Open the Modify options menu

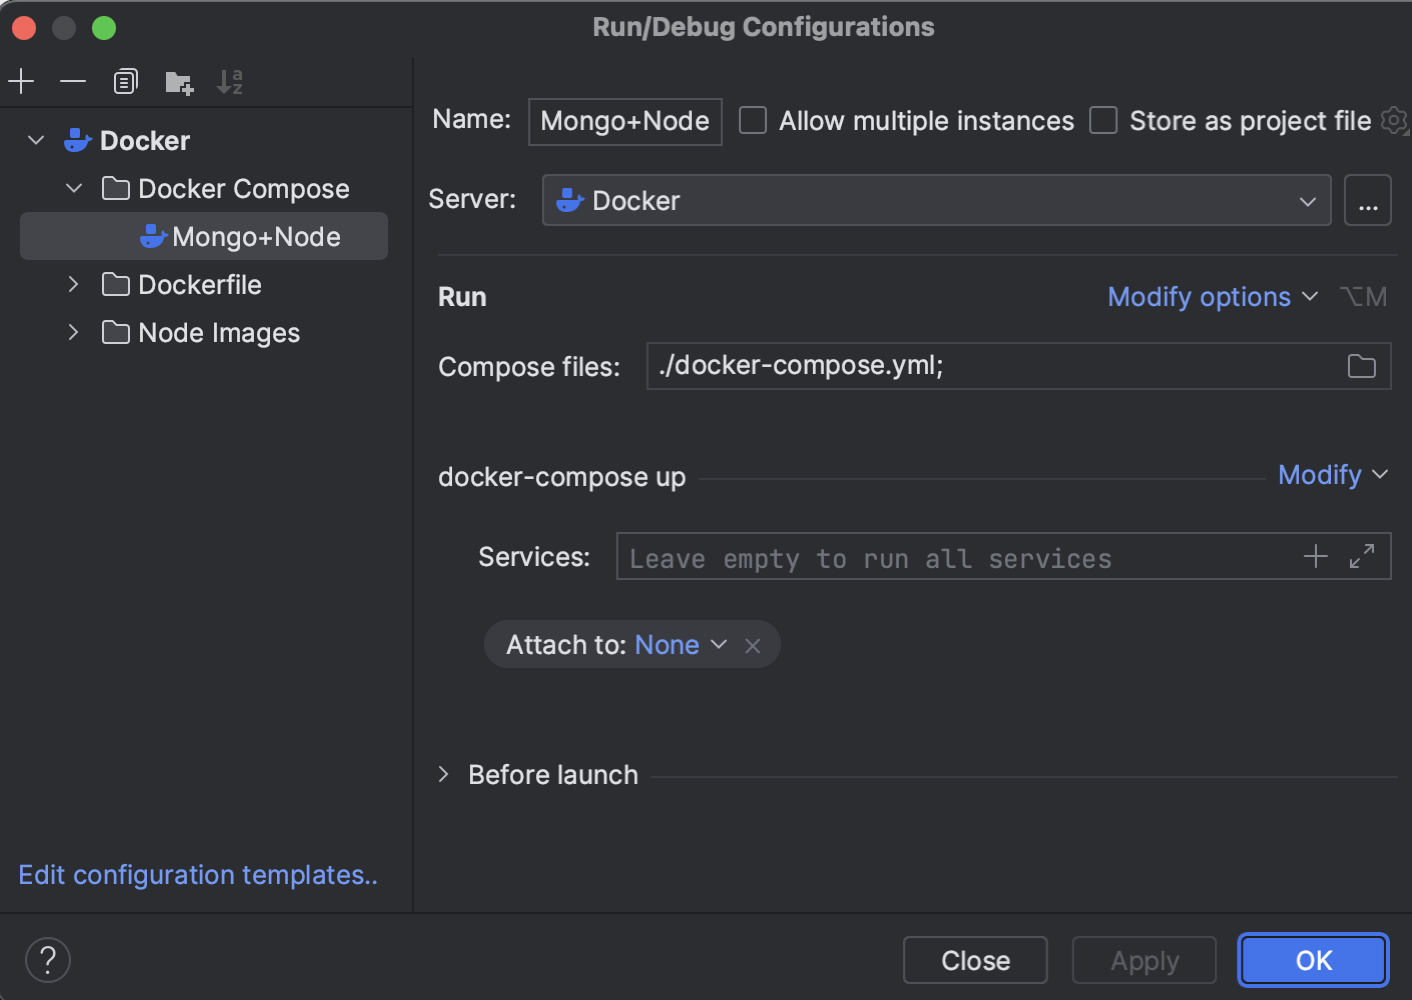tap(1212, 297)
